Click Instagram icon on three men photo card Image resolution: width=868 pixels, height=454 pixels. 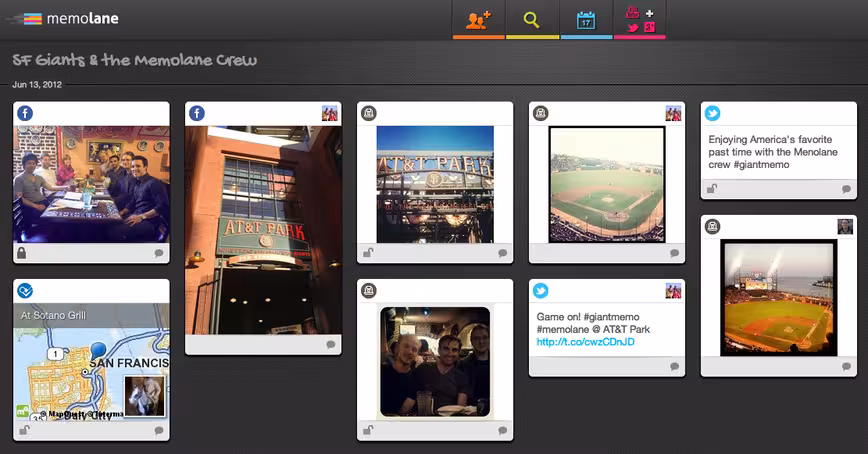[x=369, y=291]
